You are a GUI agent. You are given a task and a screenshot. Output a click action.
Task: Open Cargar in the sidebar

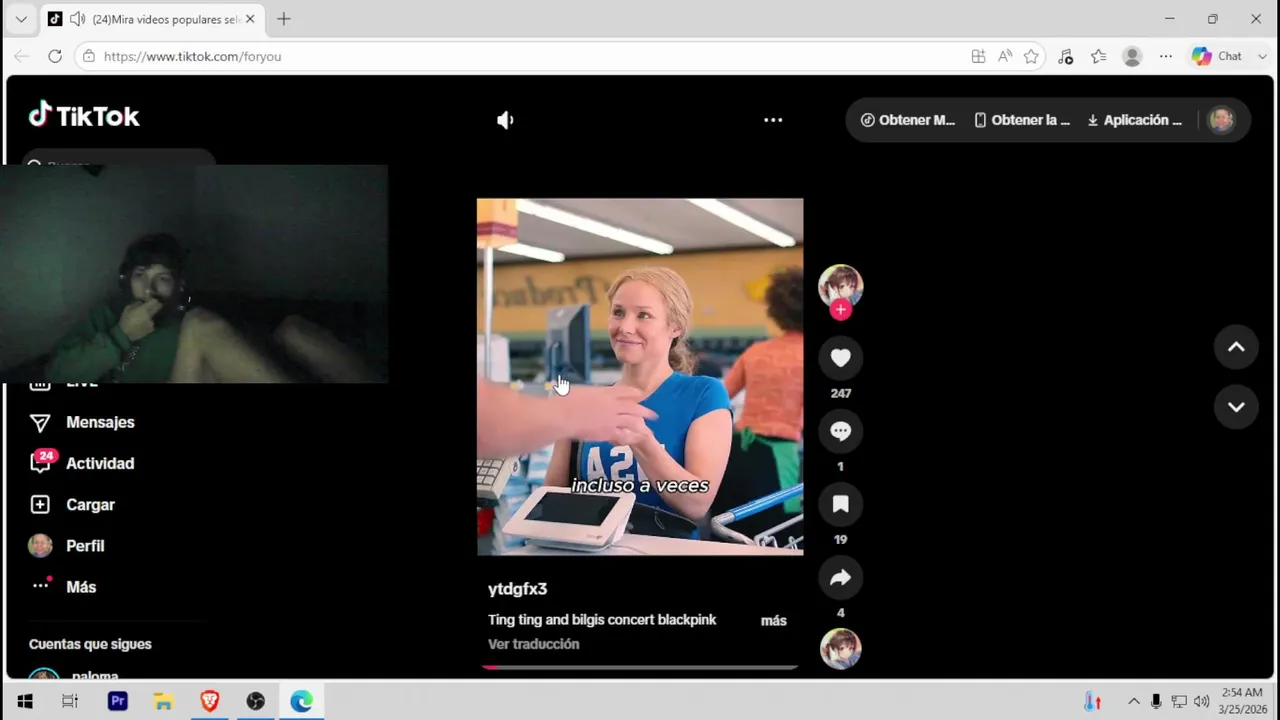coord(90,505)
